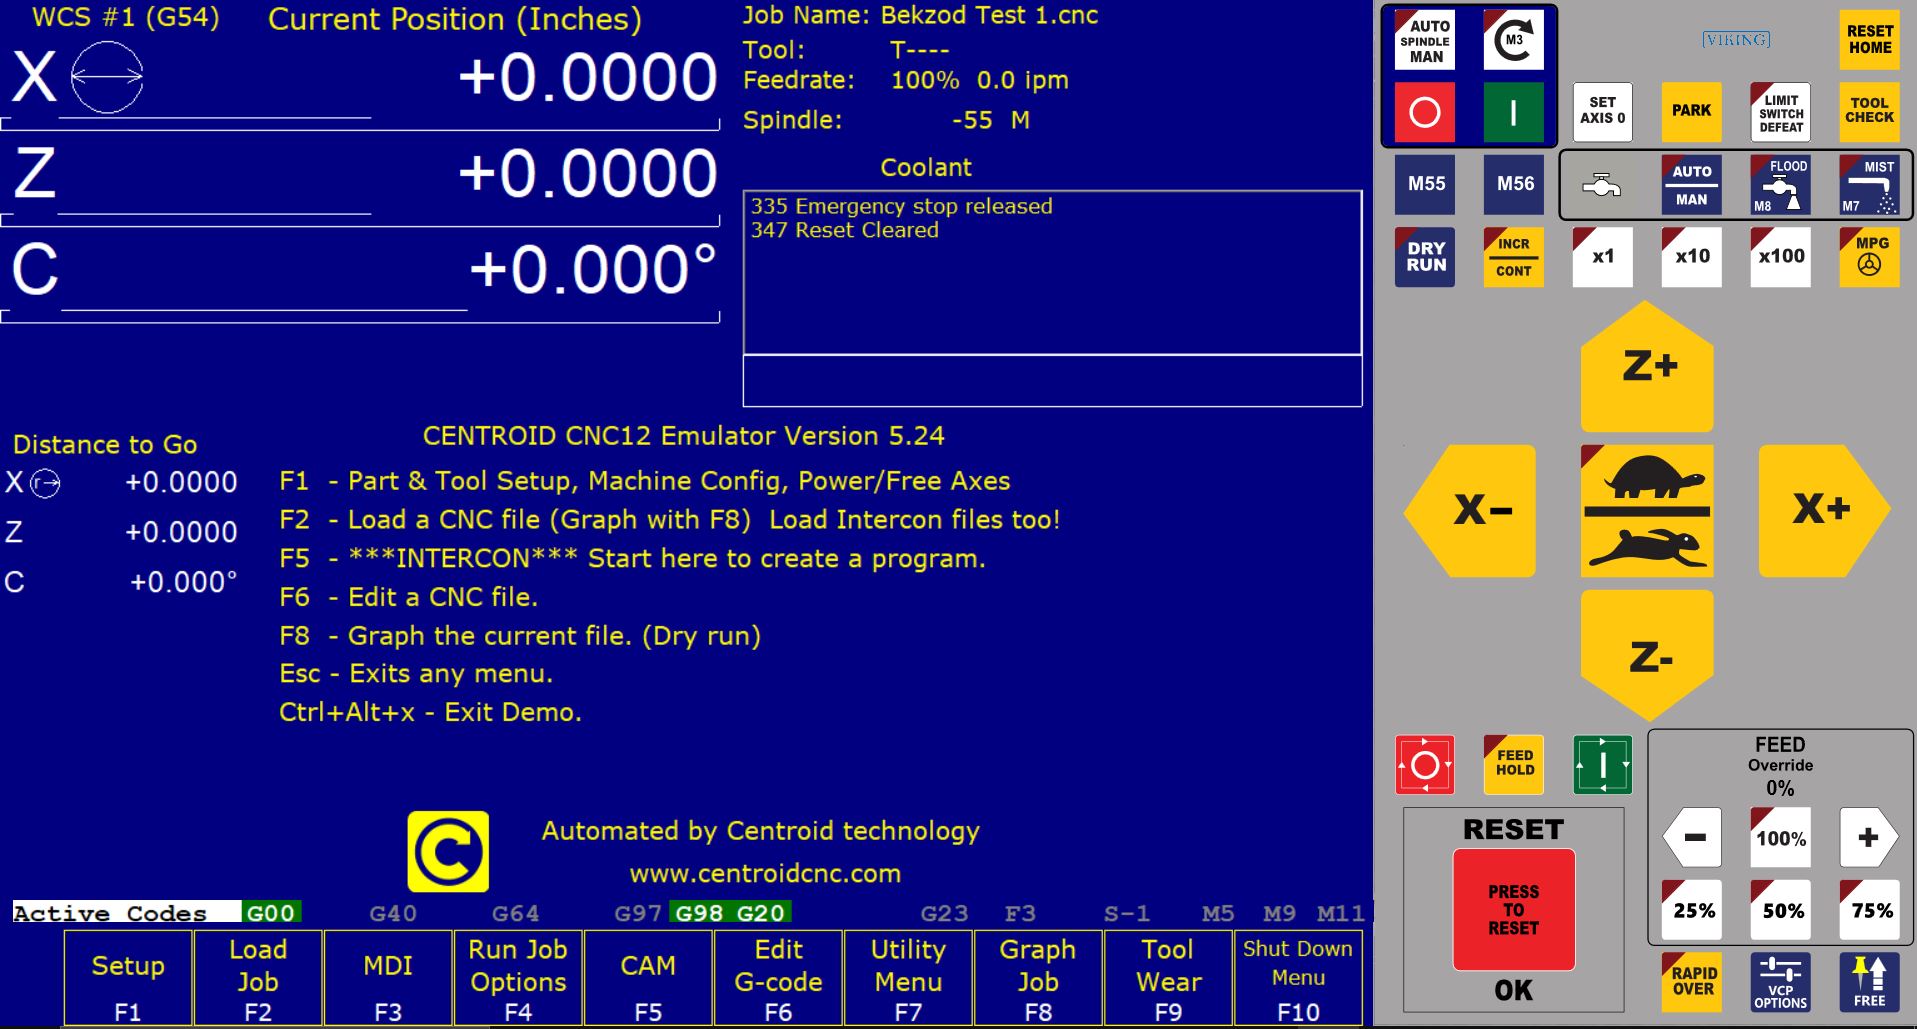The width and height of the screenshot is (1917, 1029).
Task: Click the red Cycle Cancel icon
Action: point(1425,765)
